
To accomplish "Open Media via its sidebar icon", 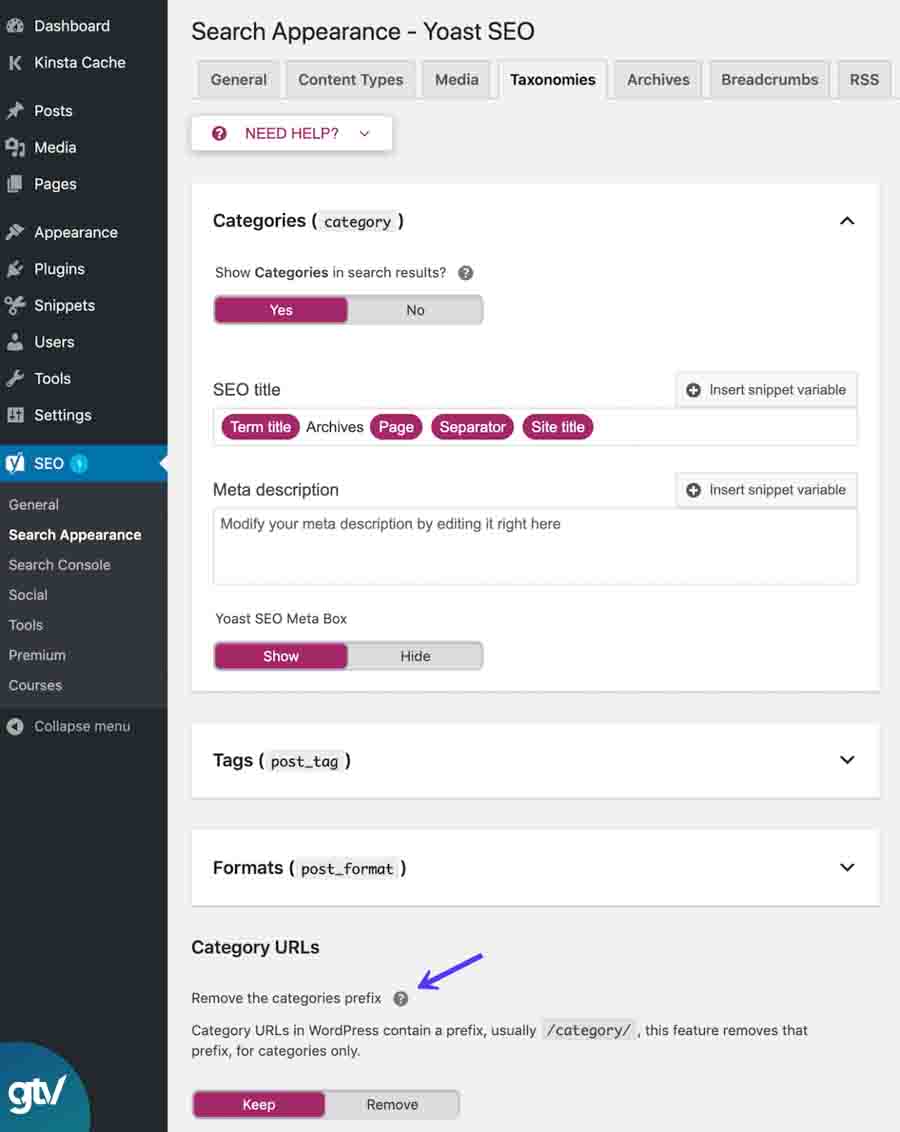I will point(15,147).
